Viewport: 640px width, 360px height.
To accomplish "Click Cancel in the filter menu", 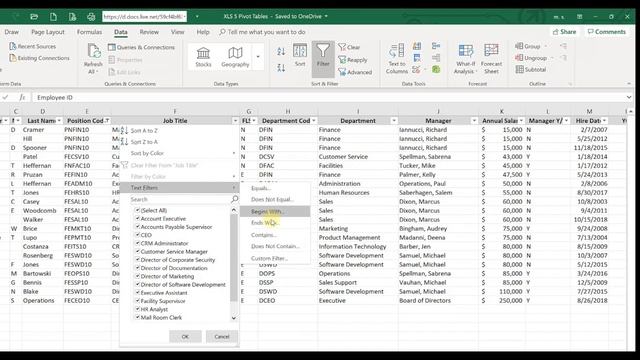I will point(222,336).
